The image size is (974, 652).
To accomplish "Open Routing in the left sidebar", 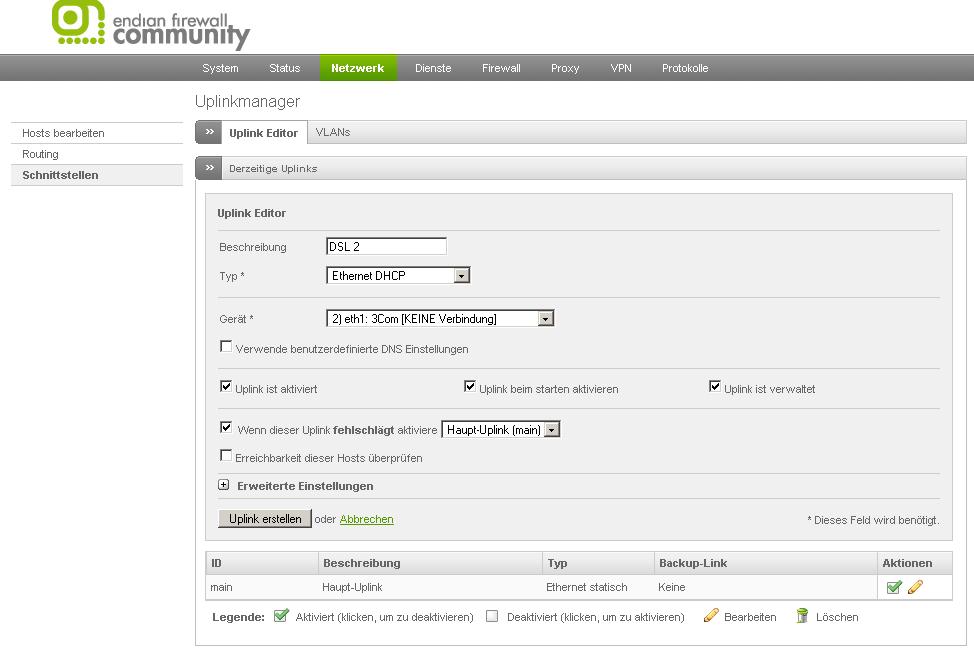I will [x=41, y=154].
